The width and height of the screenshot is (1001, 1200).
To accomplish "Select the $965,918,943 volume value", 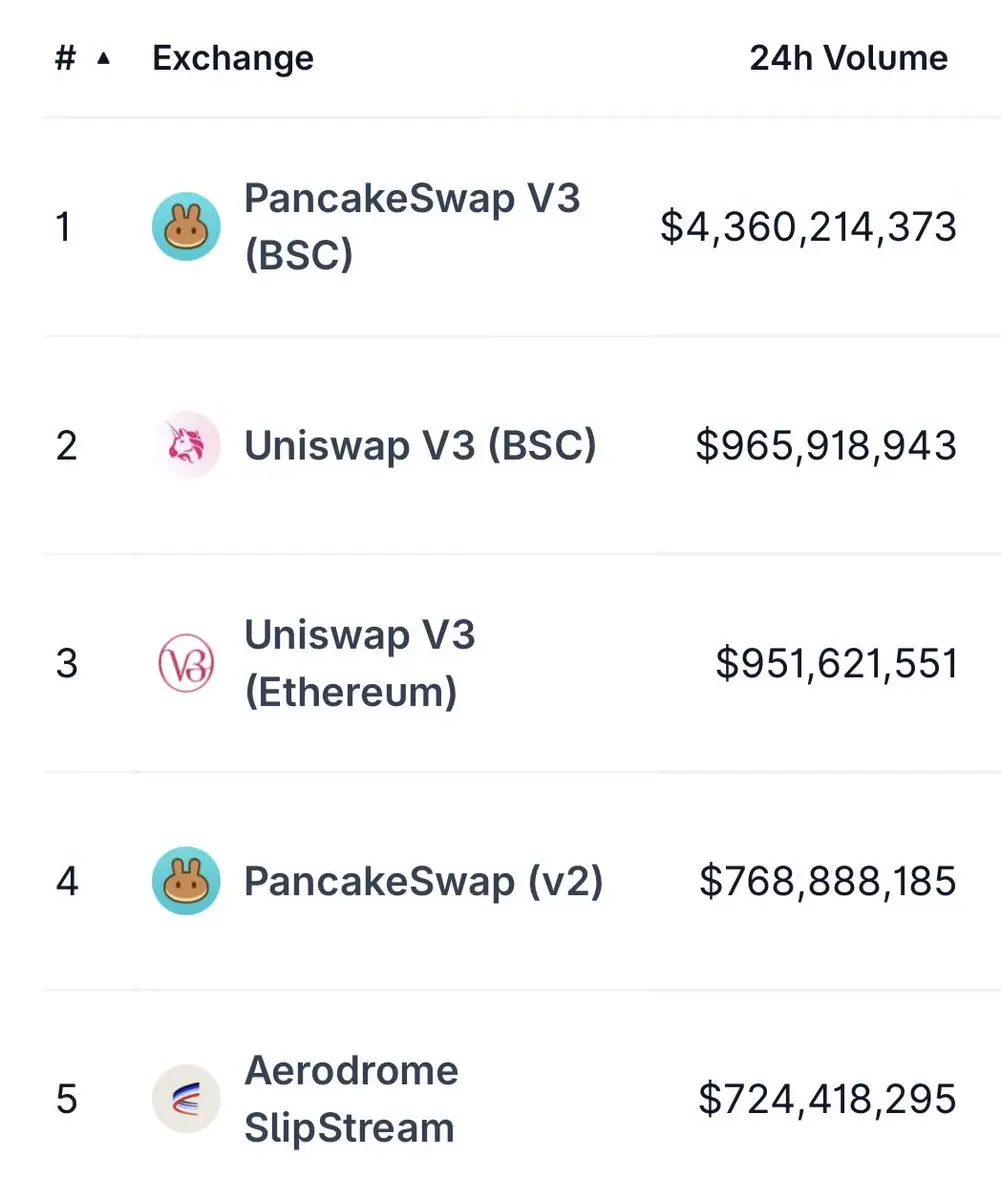I will (826, 445).
